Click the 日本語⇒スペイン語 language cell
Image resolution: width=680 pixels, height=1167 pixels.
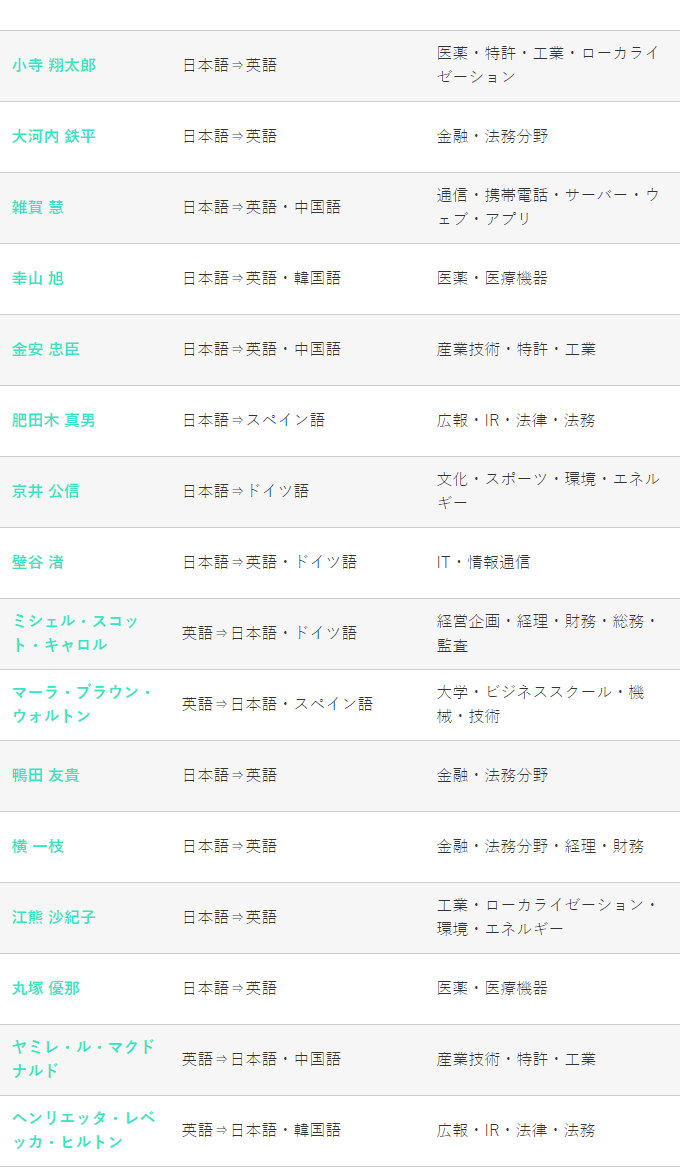253,420
